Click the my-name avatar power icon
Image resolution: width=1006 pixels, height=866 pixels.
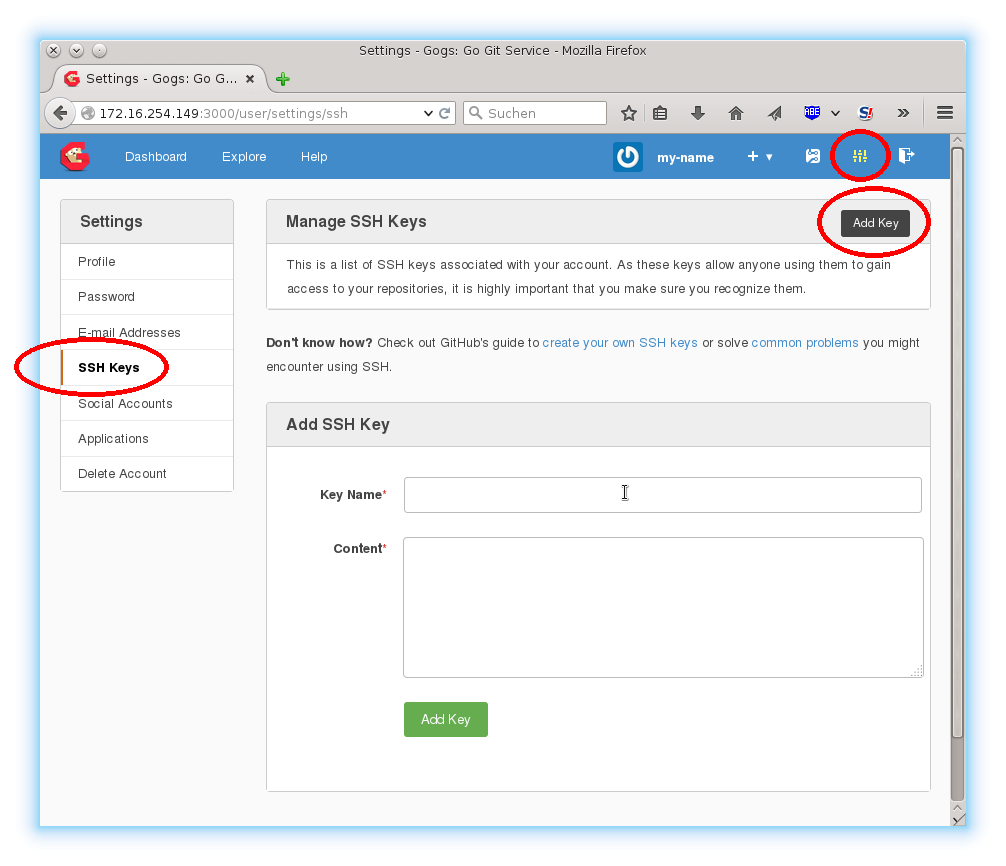click(x=627, y=156)
